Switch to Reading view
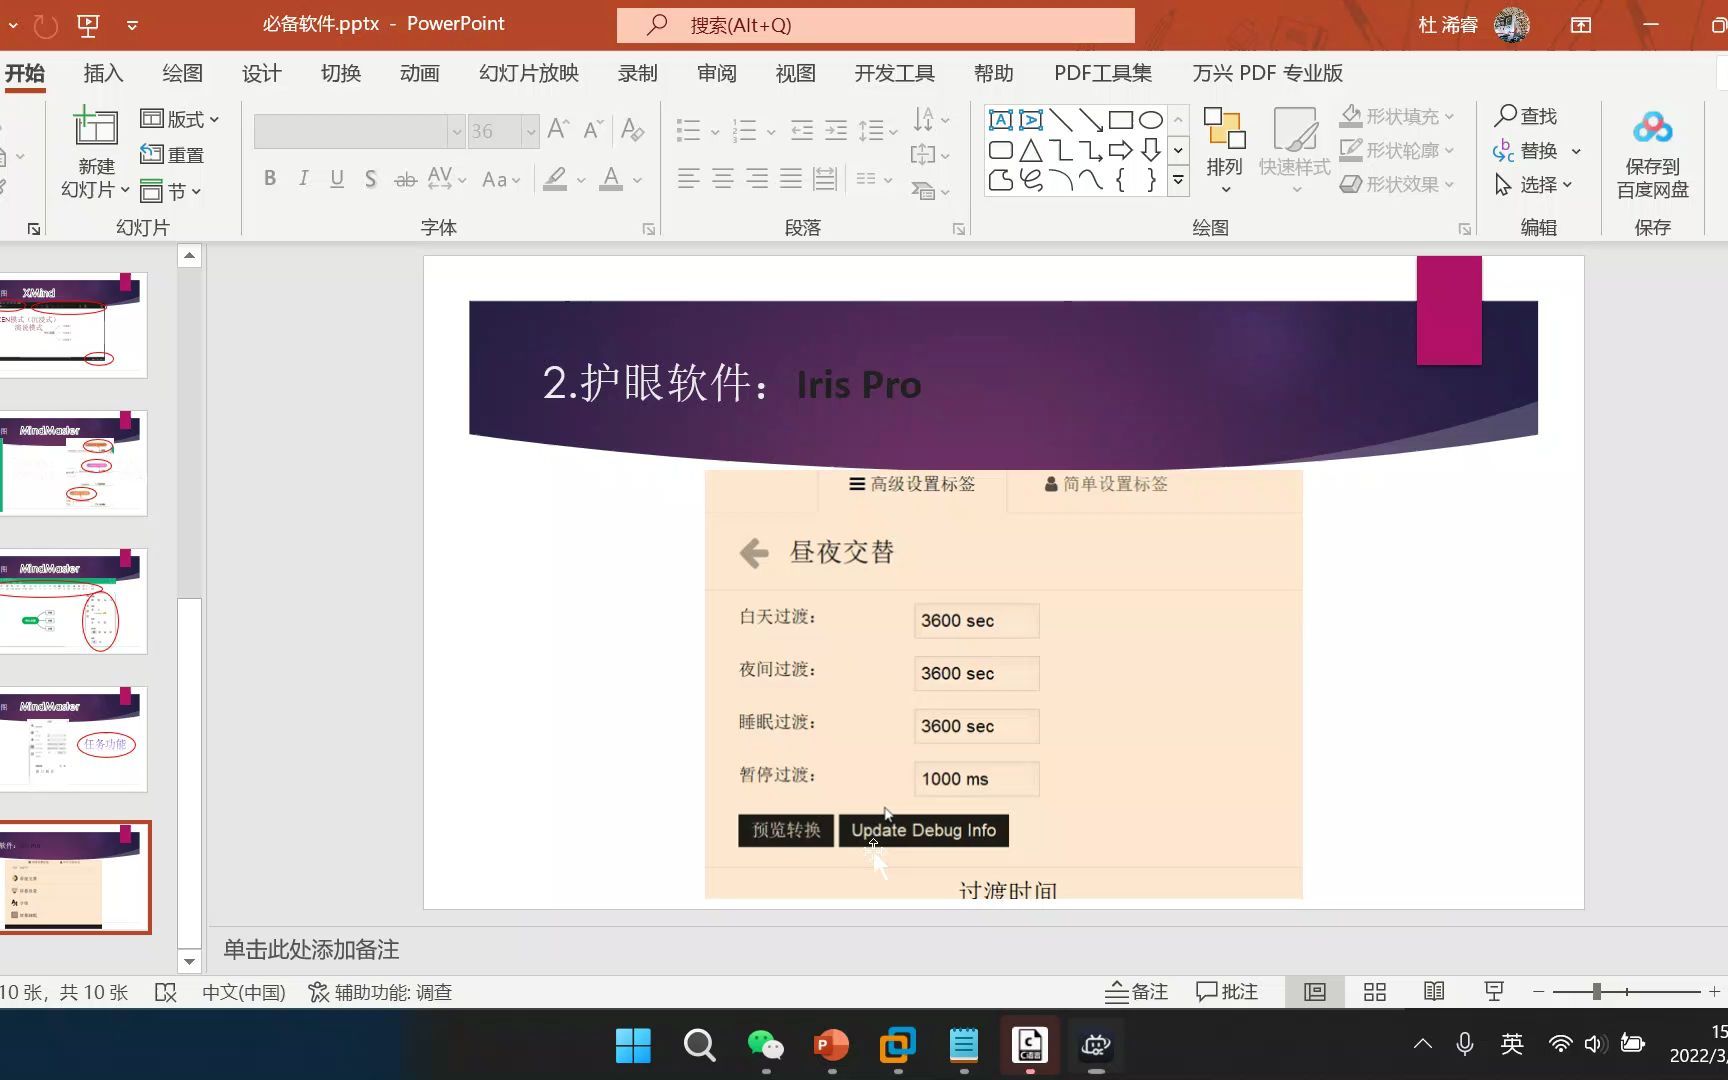This screenshot has height=1080, width=1728. pos(1434,992)
